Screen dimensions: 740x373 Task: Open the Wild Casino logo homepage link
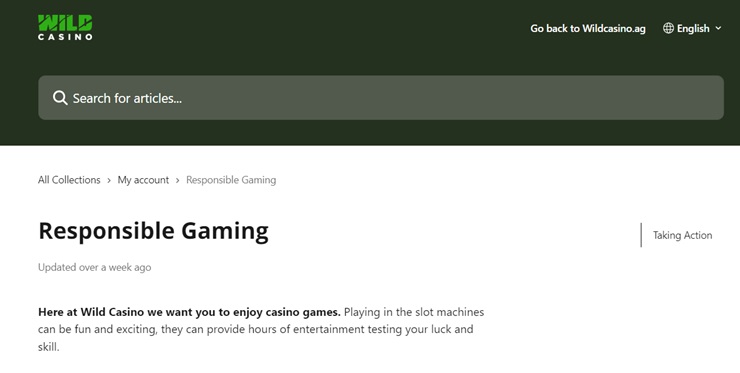(65, 27)
